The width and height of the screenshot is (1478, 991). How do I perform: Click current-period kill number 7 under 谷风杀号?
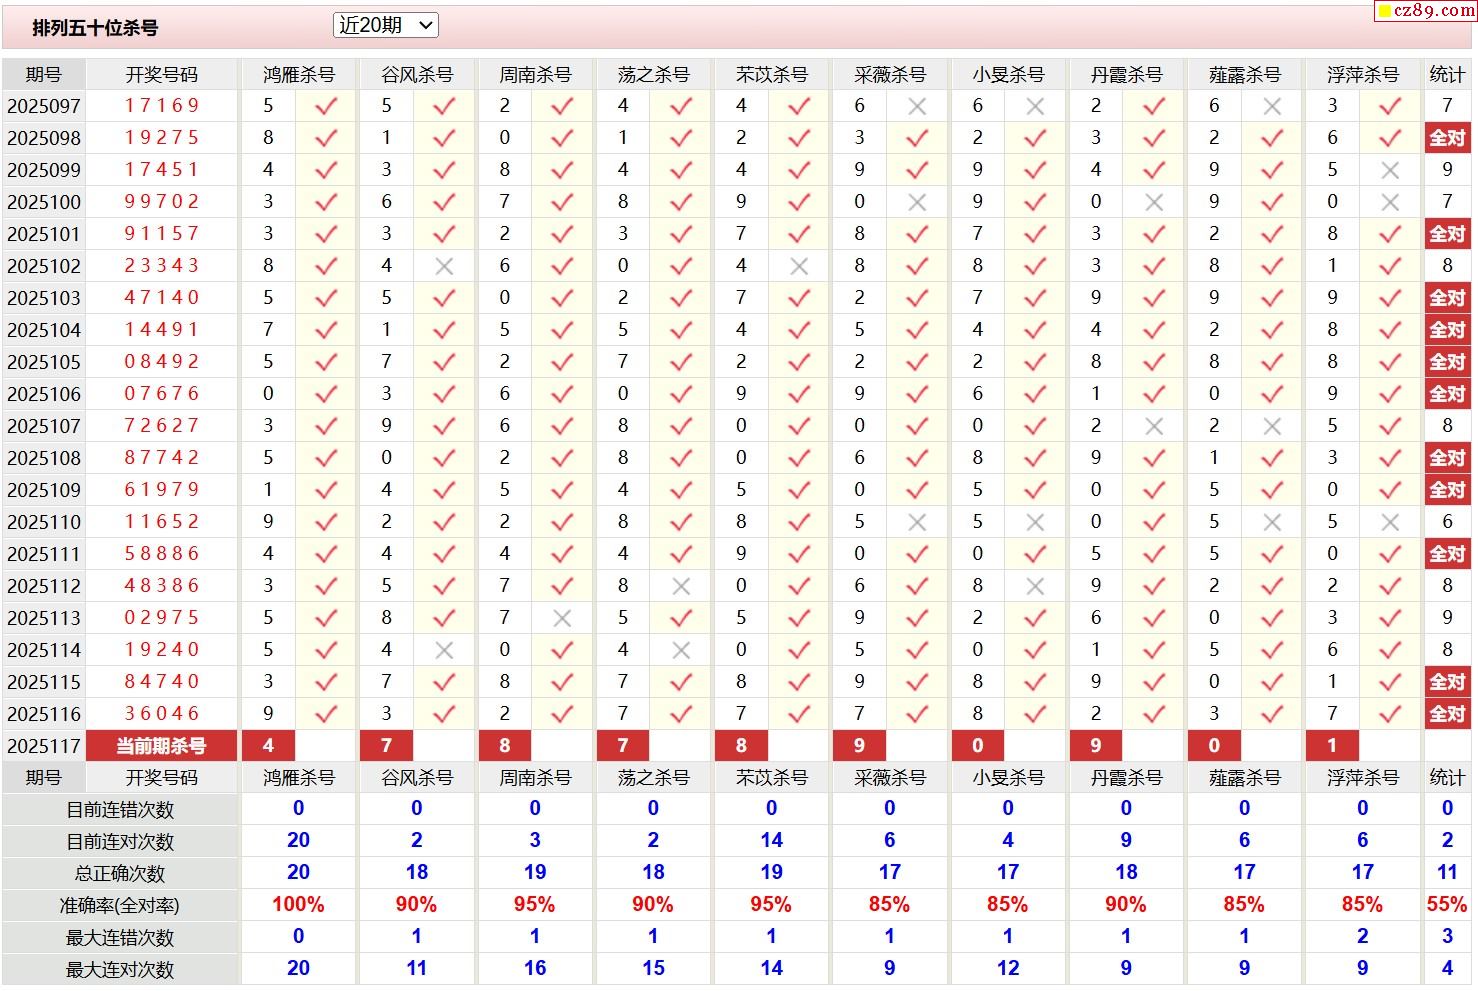pos(386,746)
